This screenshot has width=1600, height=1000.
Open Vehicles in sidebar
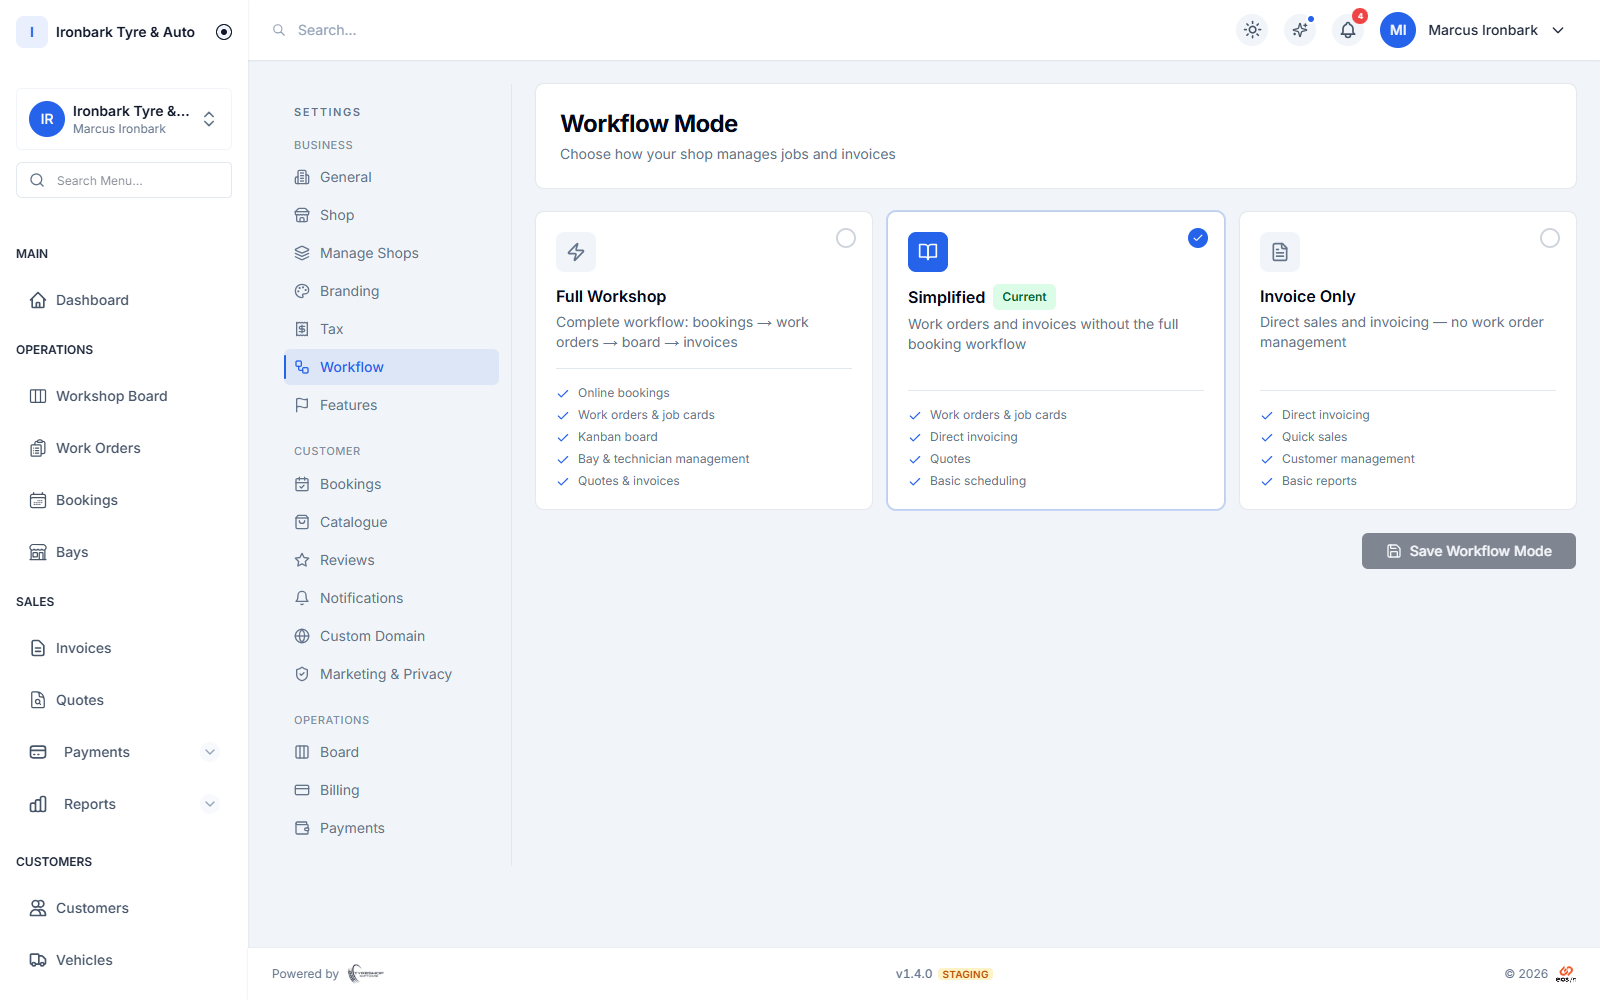(x=124, y=960)
